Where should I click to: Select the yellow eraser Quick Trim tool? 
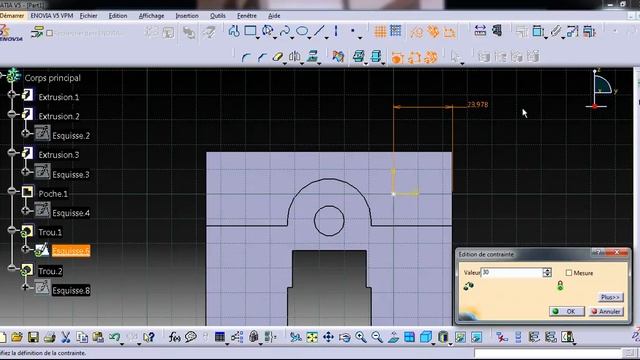click(x=278, y=57)
